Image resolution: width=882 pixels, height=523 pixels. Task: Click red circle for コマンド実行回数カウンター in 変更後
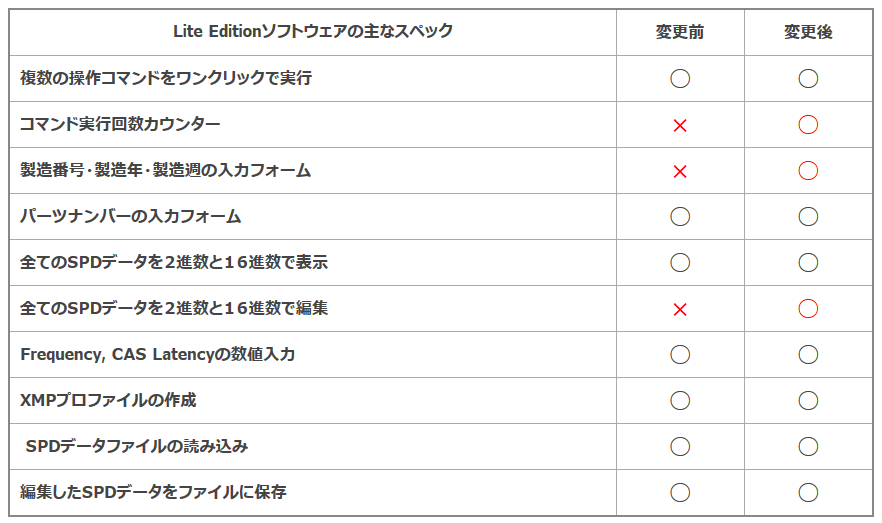point(808,124)
